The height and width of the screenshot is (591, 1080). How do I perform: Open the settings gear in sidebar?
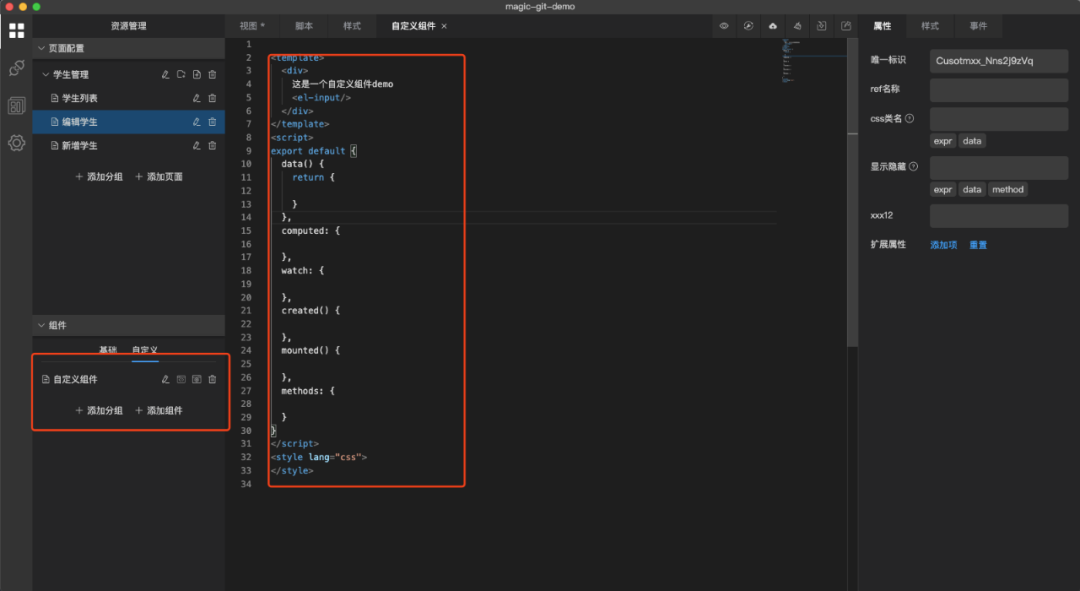17,143
